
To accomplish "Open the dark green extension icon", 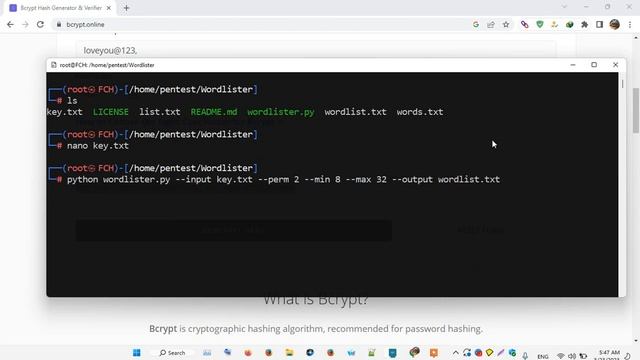I will [x=569, y=24].
